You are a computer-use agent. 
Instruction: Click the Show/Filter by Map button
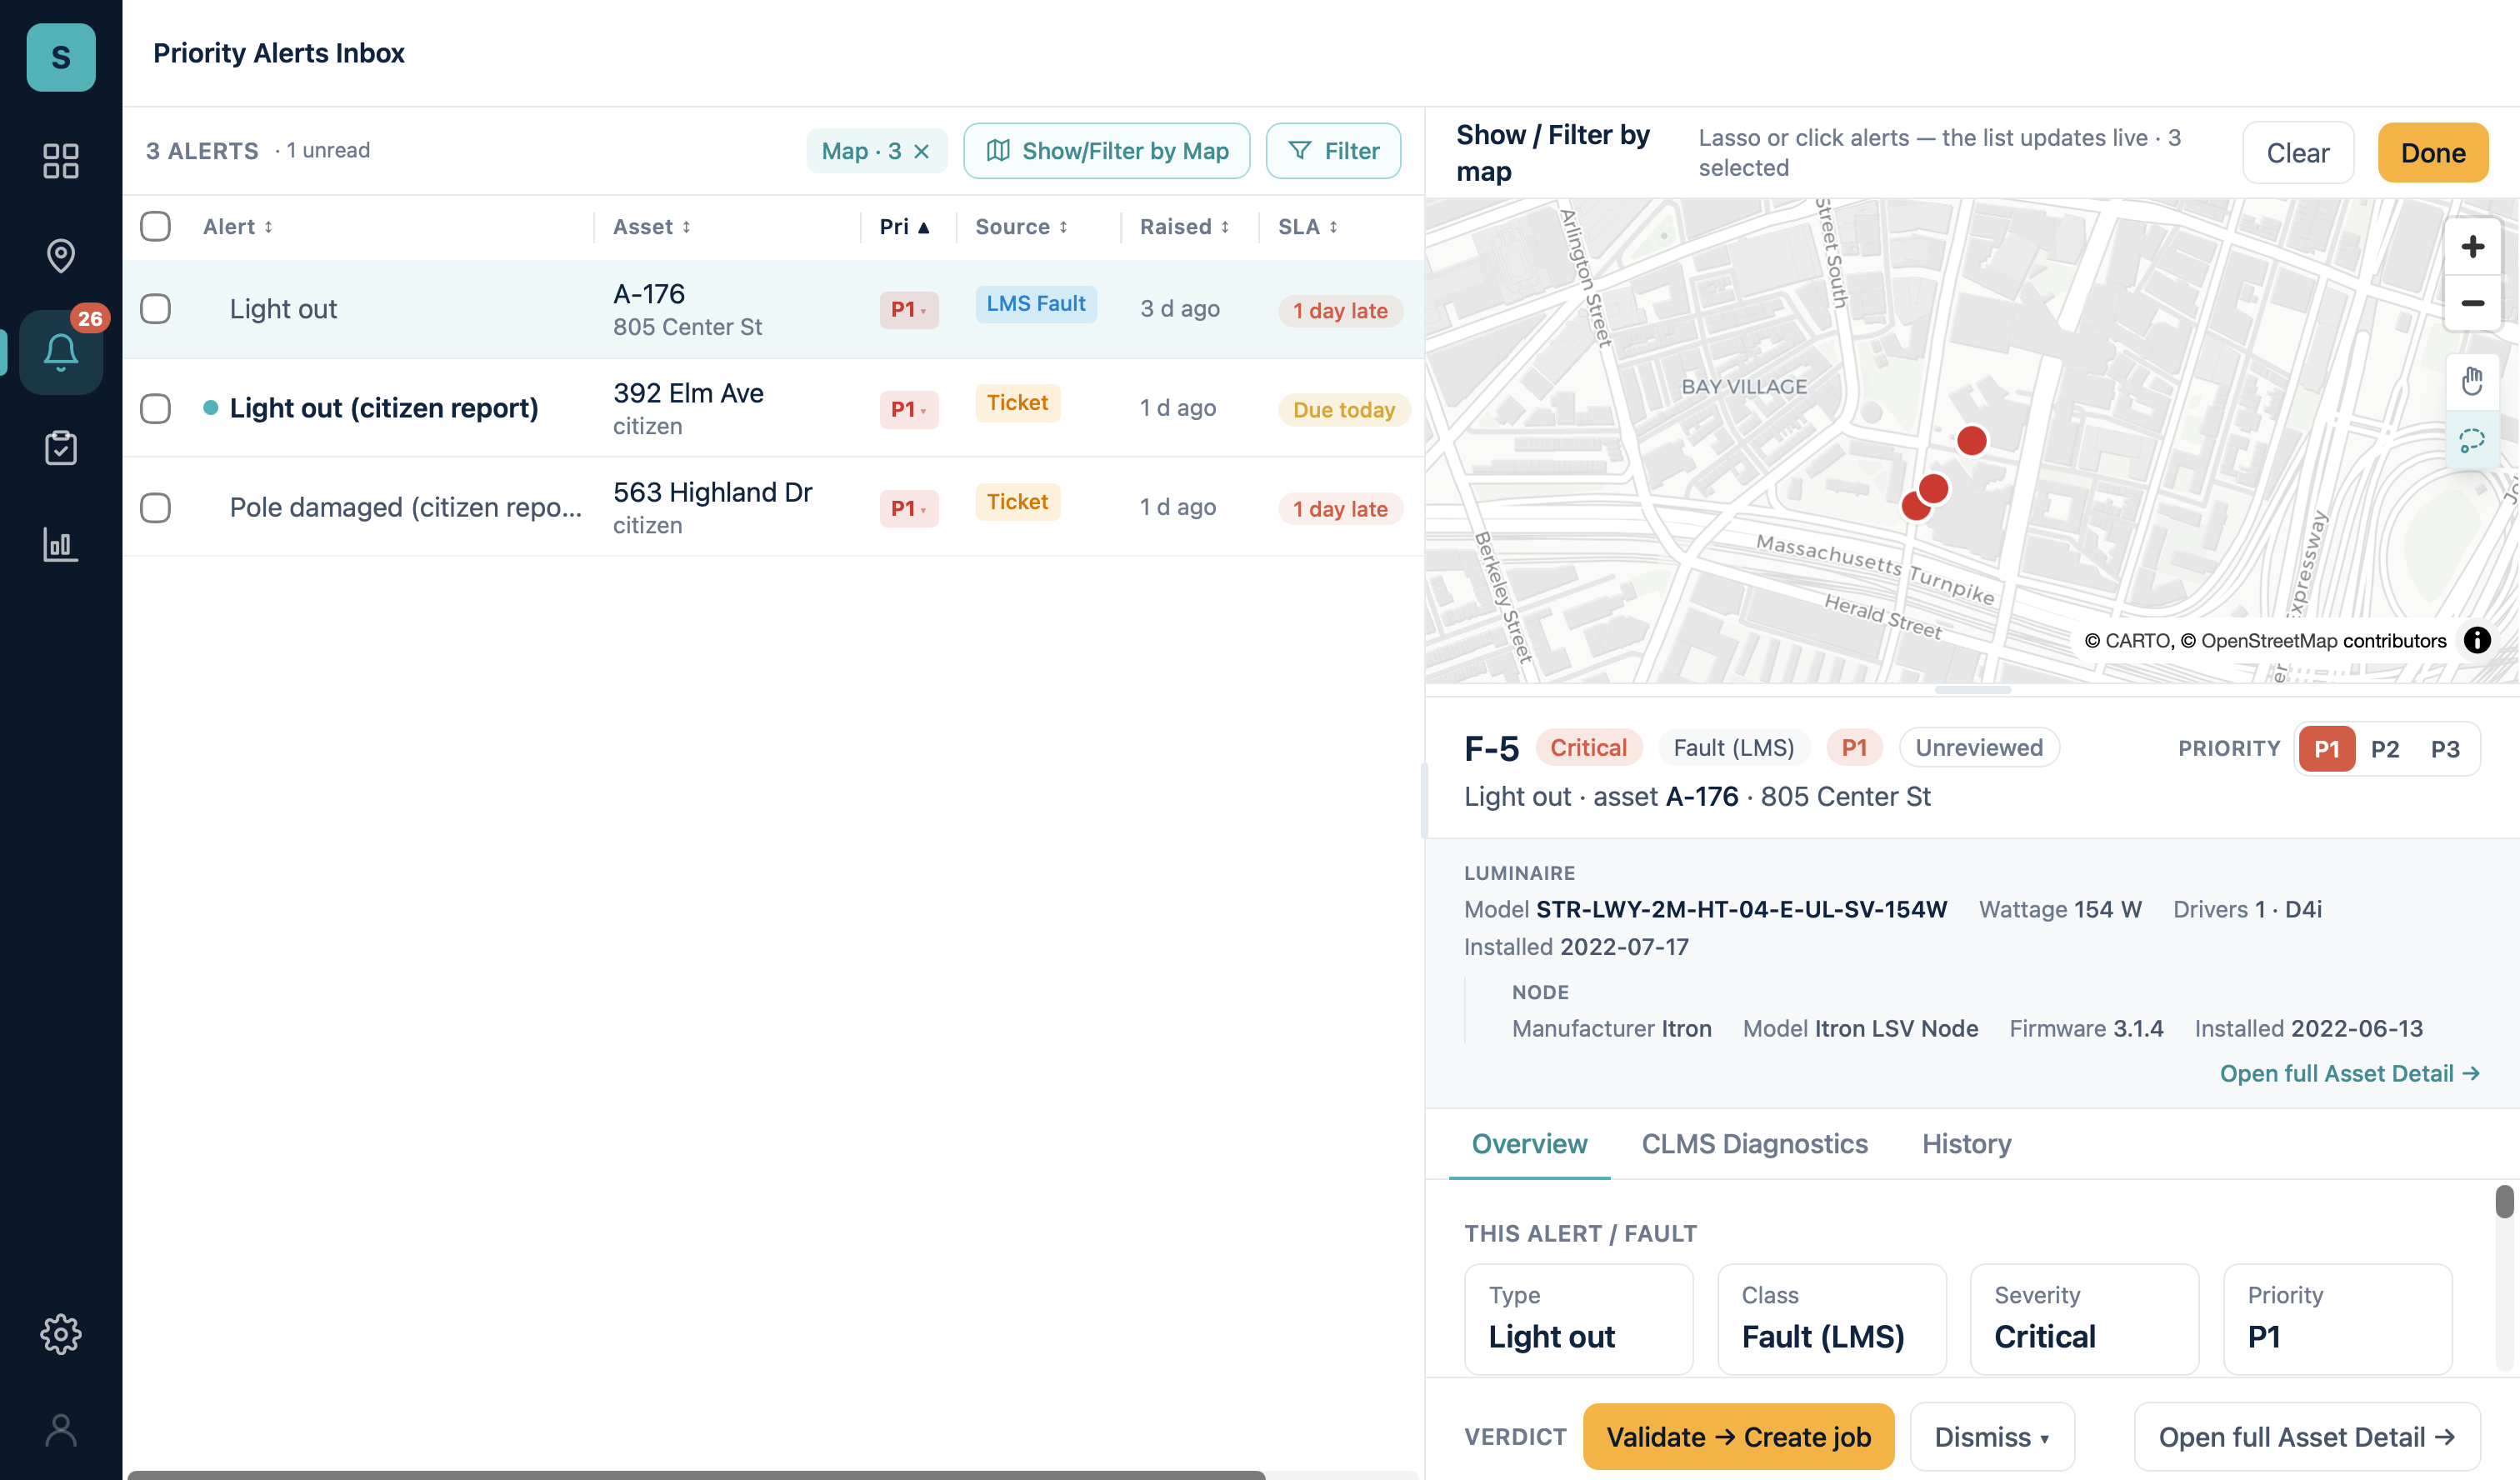(x=1106, y=151)
